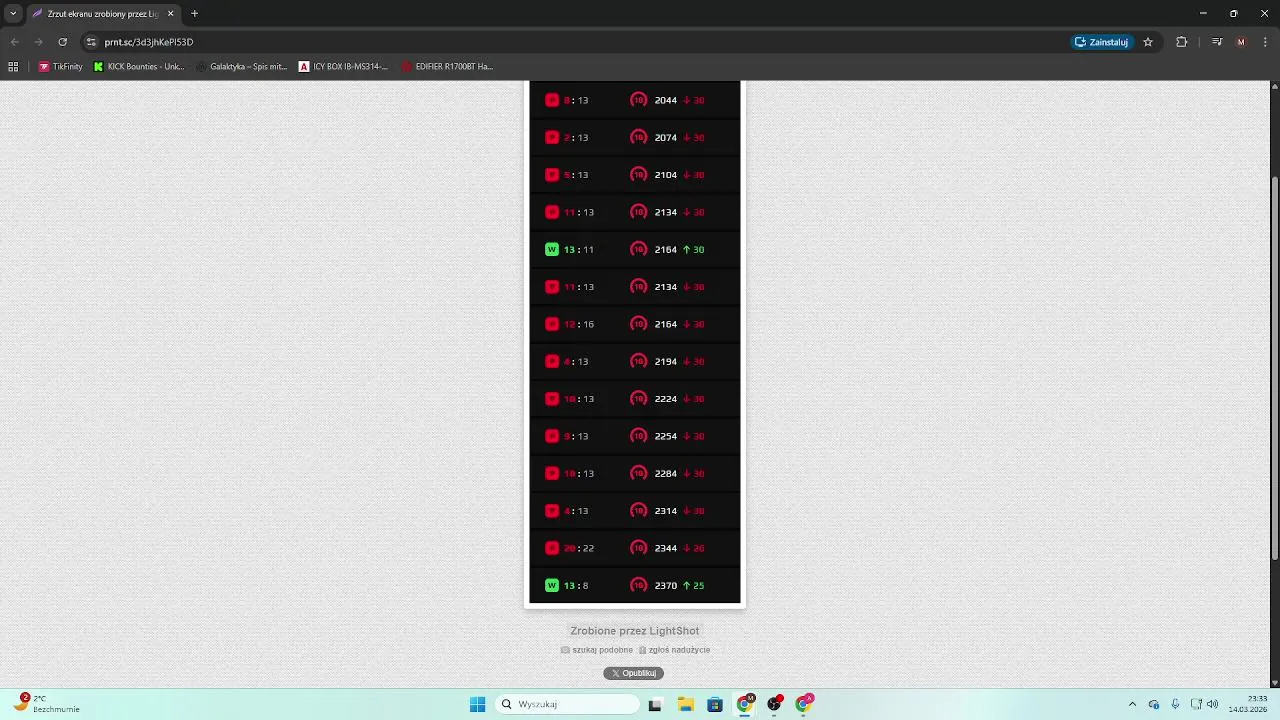Open the Windows Start menu
This screenshot has height=720, width=1280.
pos(477,704)
